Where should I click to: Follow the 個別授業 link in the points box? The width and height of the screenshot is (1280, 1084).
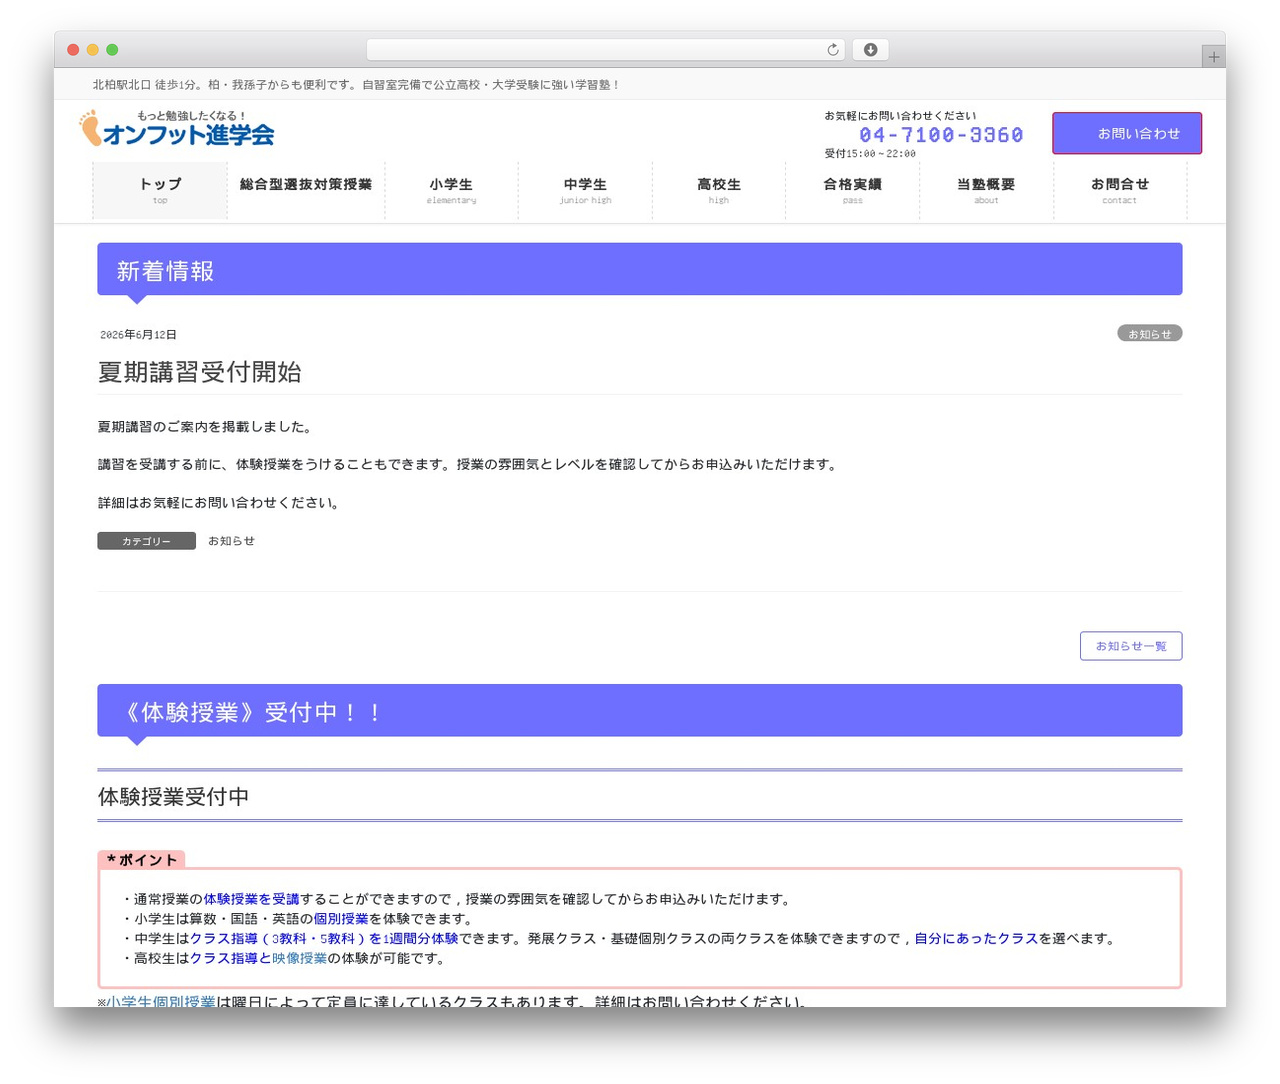(341, 919)
